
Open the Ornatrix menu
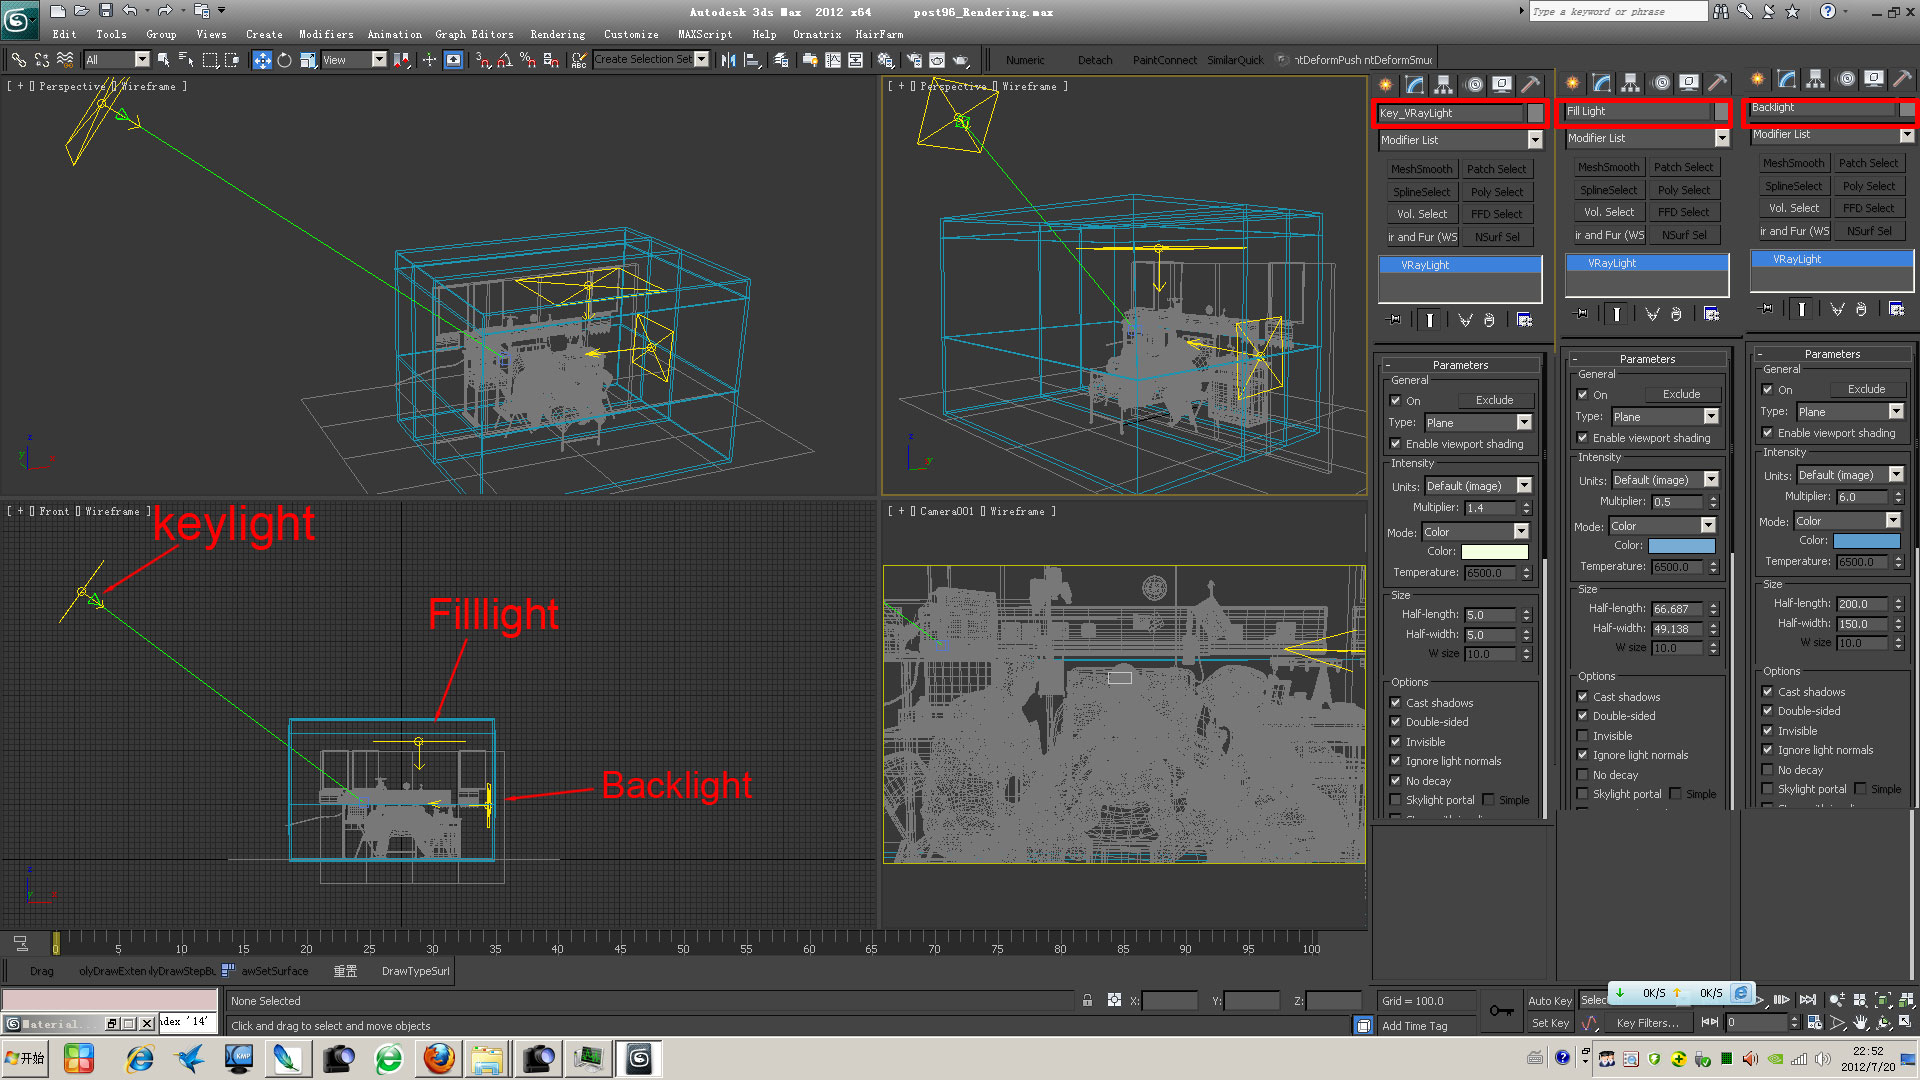click(x=817, y=34)
